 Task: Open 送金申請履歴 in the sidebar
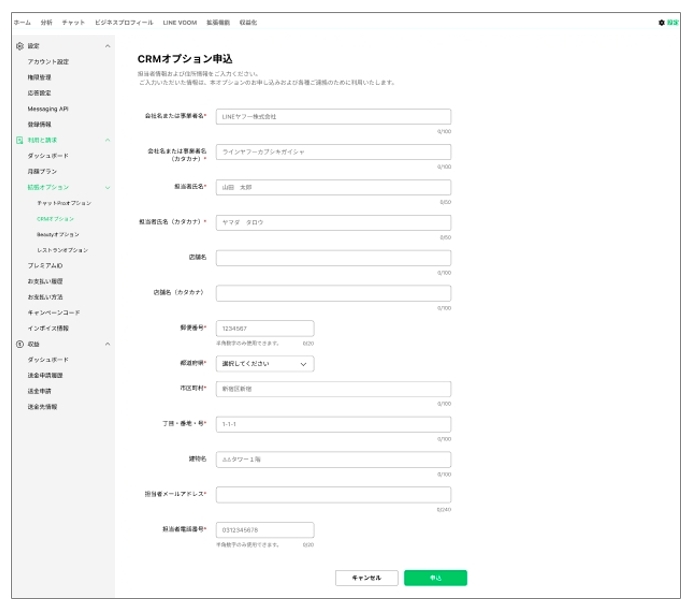pyautogui.click(x=45, y=376)
